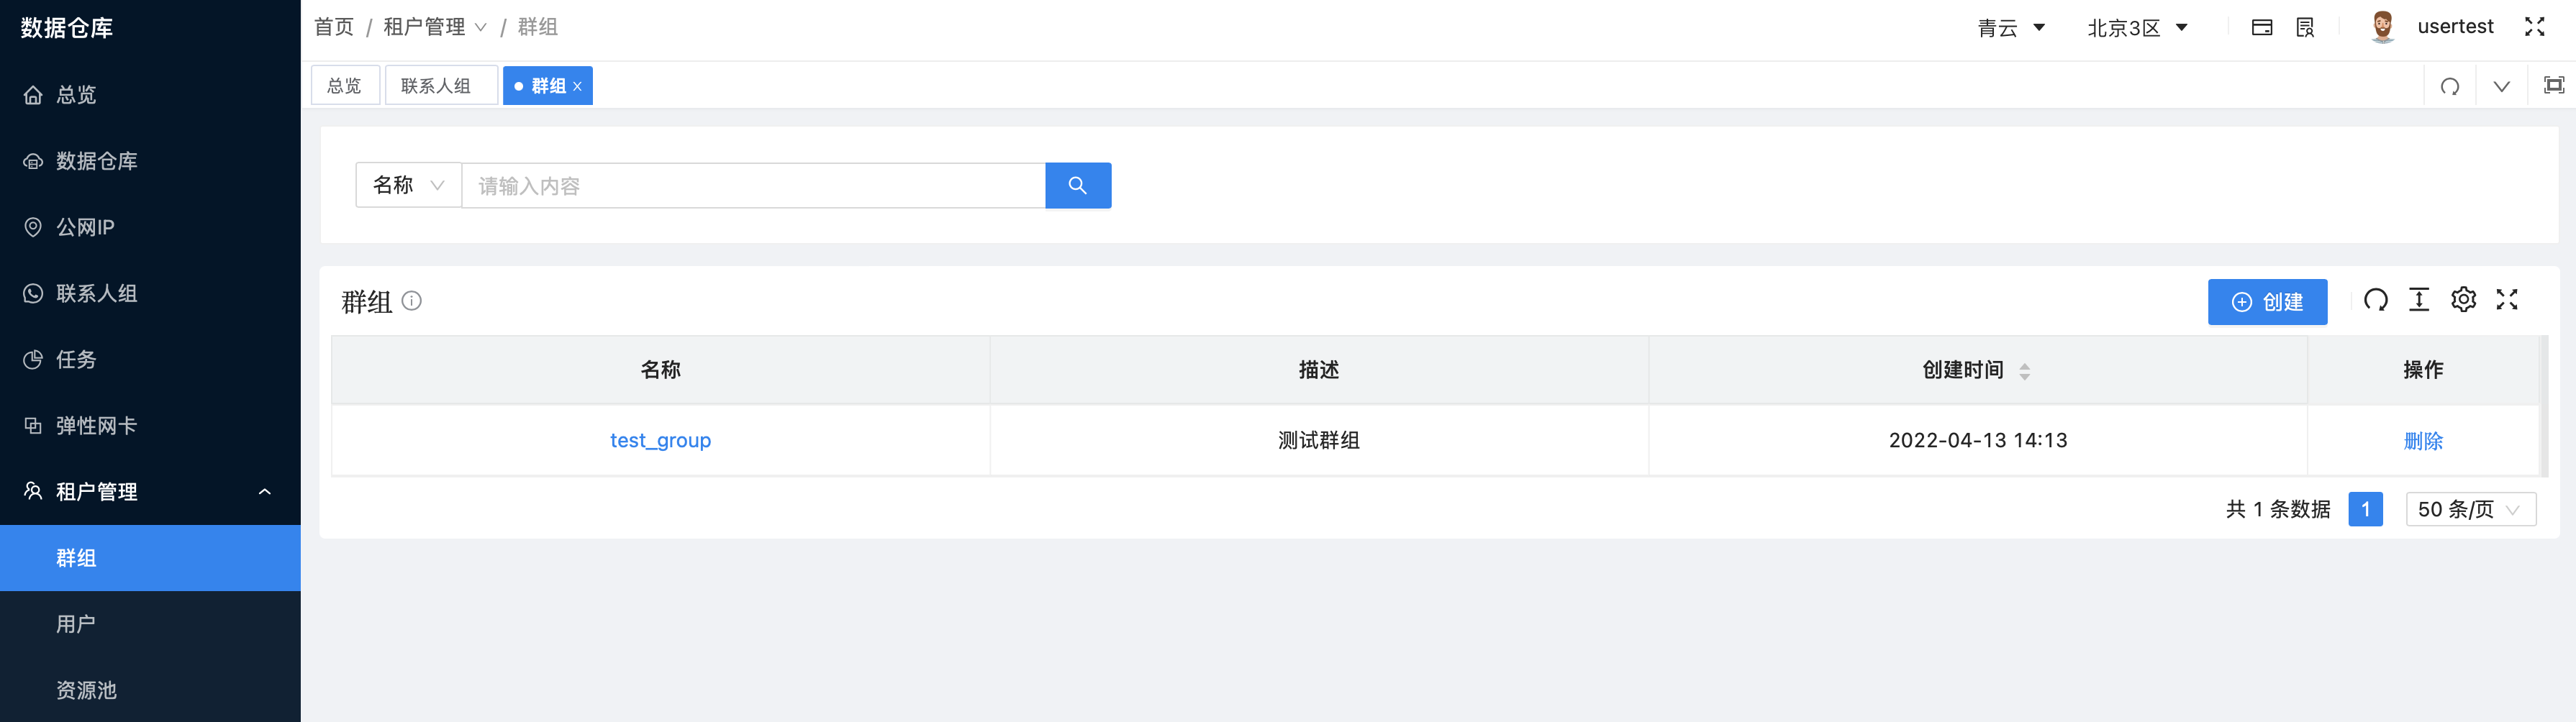The height and width of the screenshot is (722, 2576).
Task: Open the test_group detail link
Action: [660, 440]
